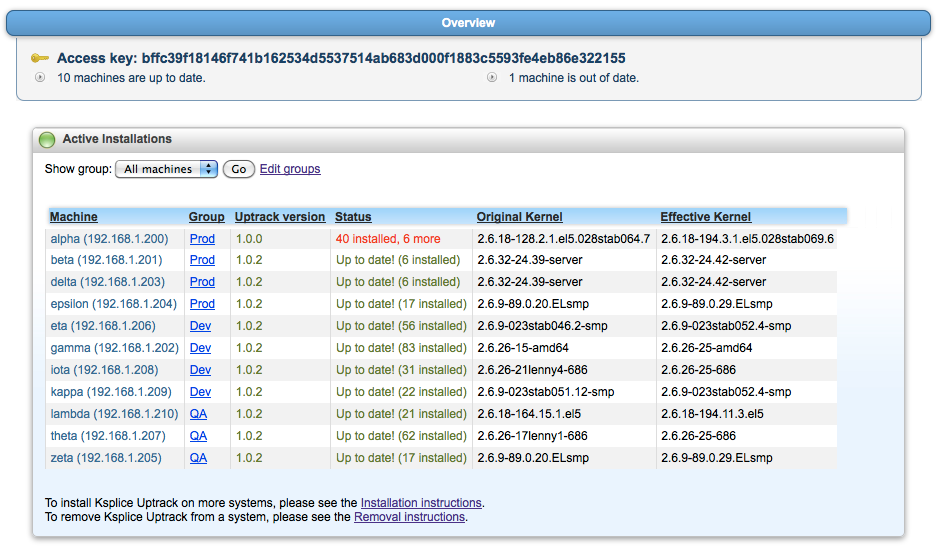Open the lambda (192.168.1.210) machine
The height and width of the screenshot is (551, 938).
pos(114,414)
